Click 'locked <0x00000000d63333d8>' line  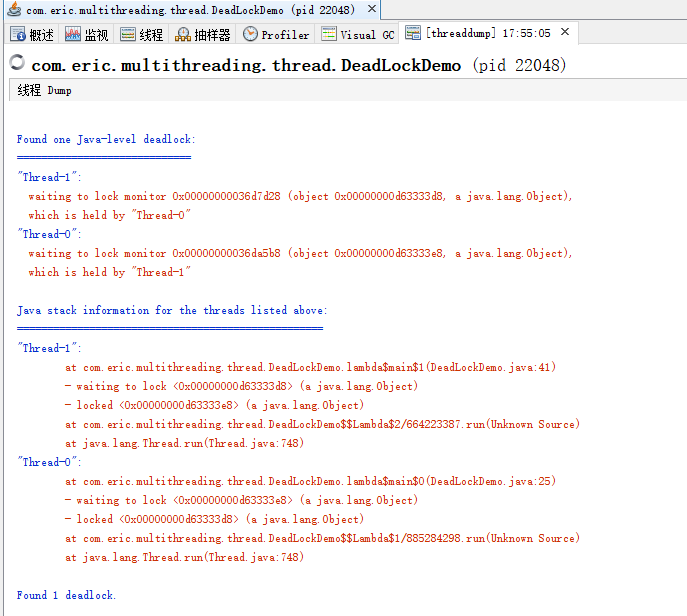point(215,519)
